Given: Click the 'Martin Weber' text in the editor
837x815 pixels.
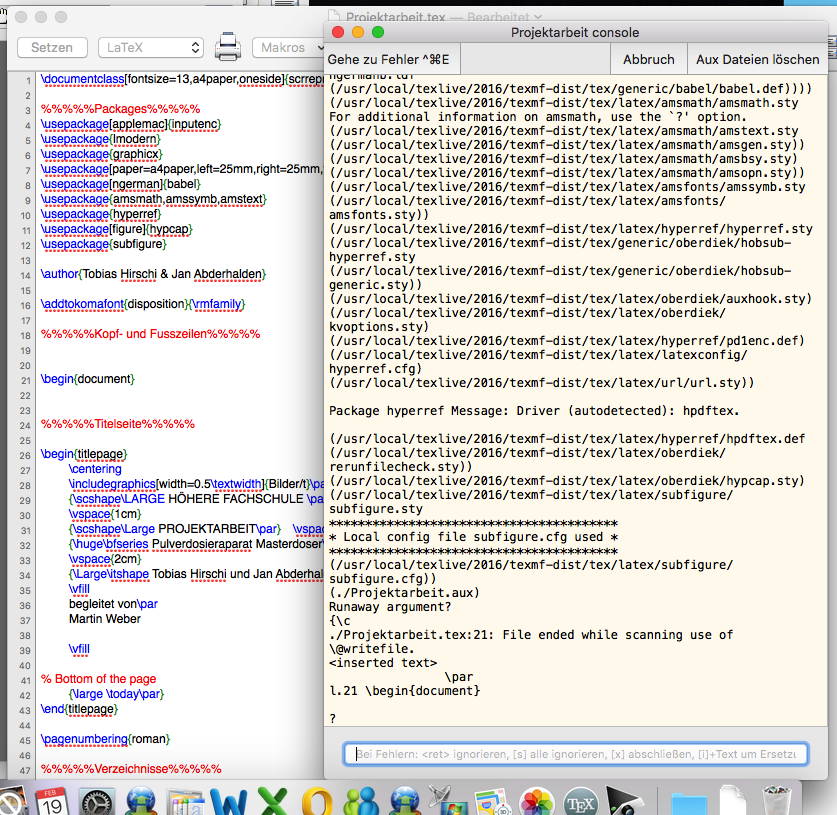Looking at the screenshot, I should (x=105, y=619).
